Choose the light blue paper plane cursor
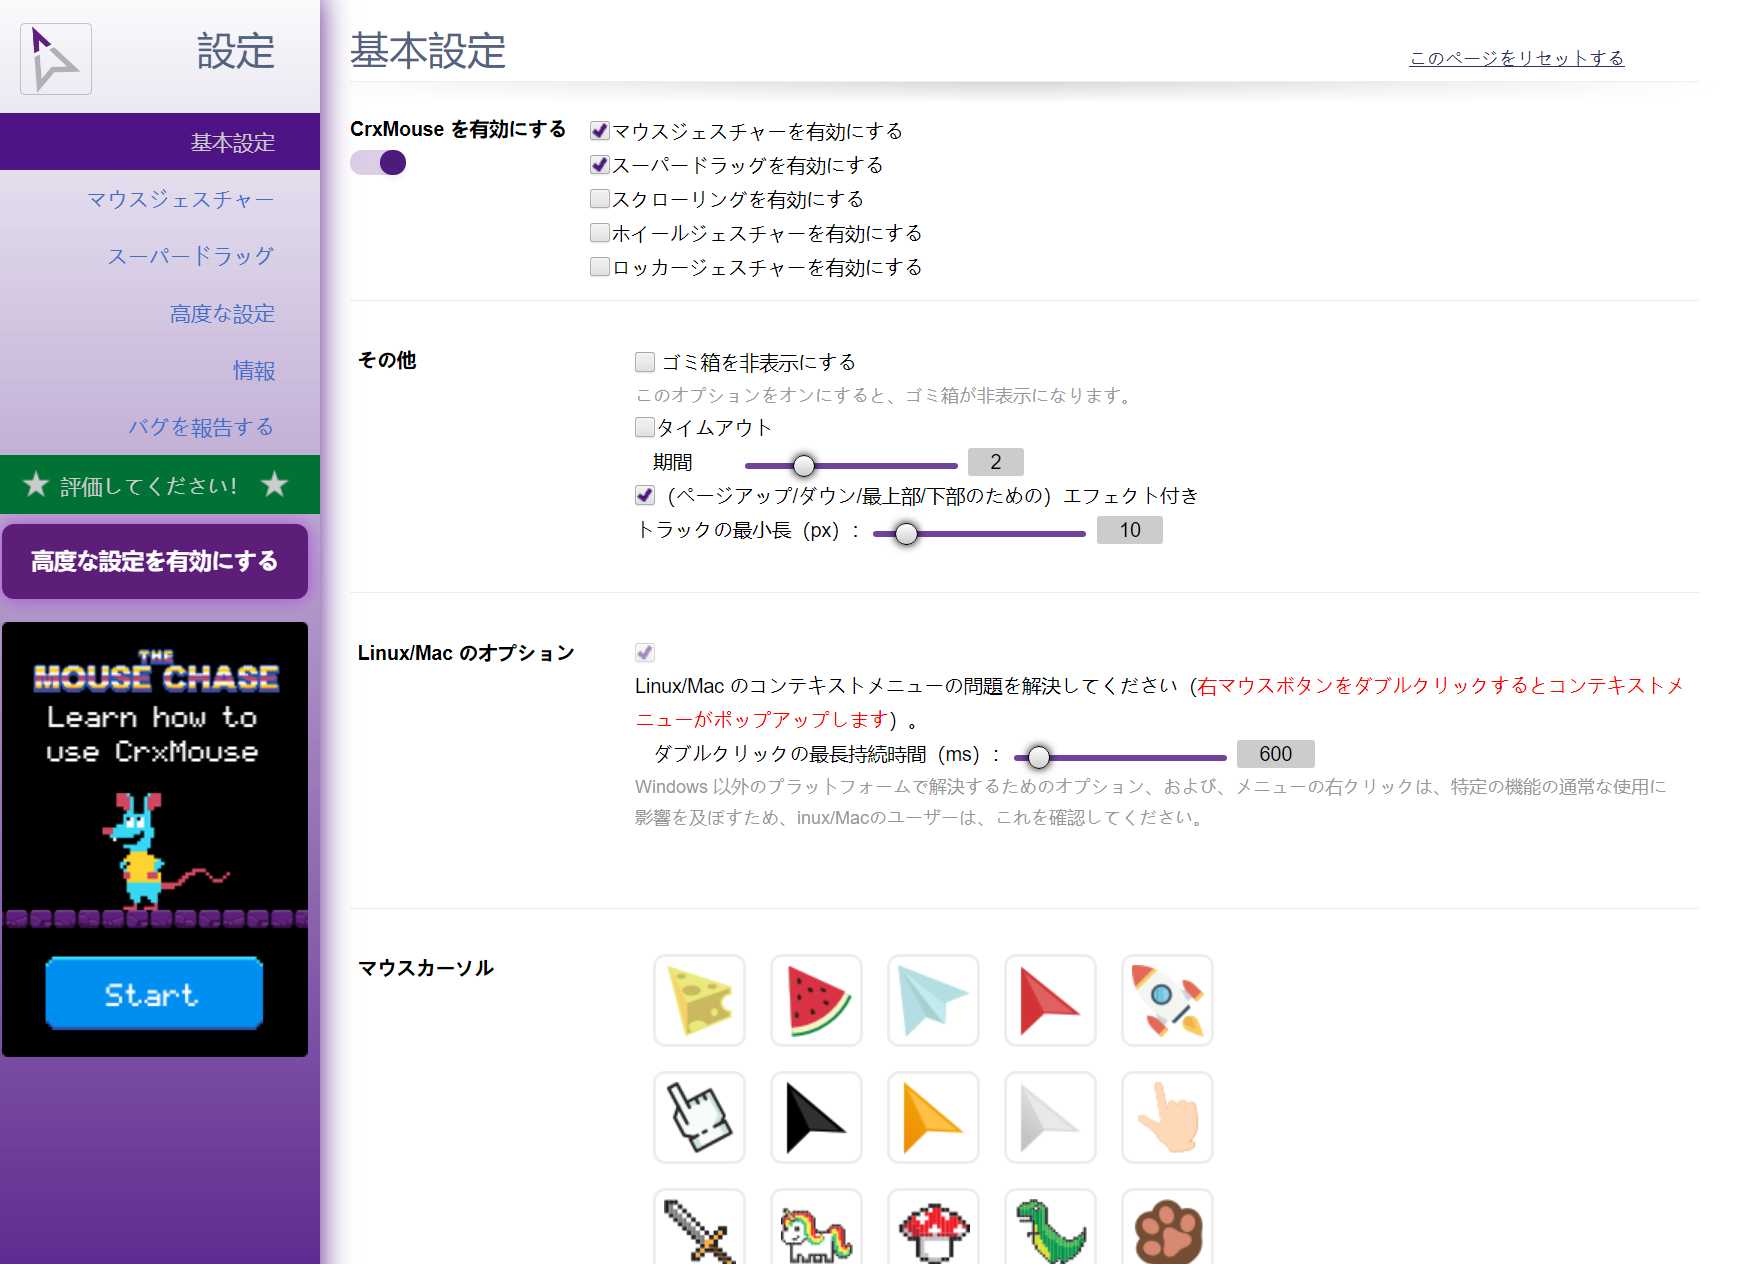The width and height of the screenshot is (1761, 1264). click(x=933, y=1000)
